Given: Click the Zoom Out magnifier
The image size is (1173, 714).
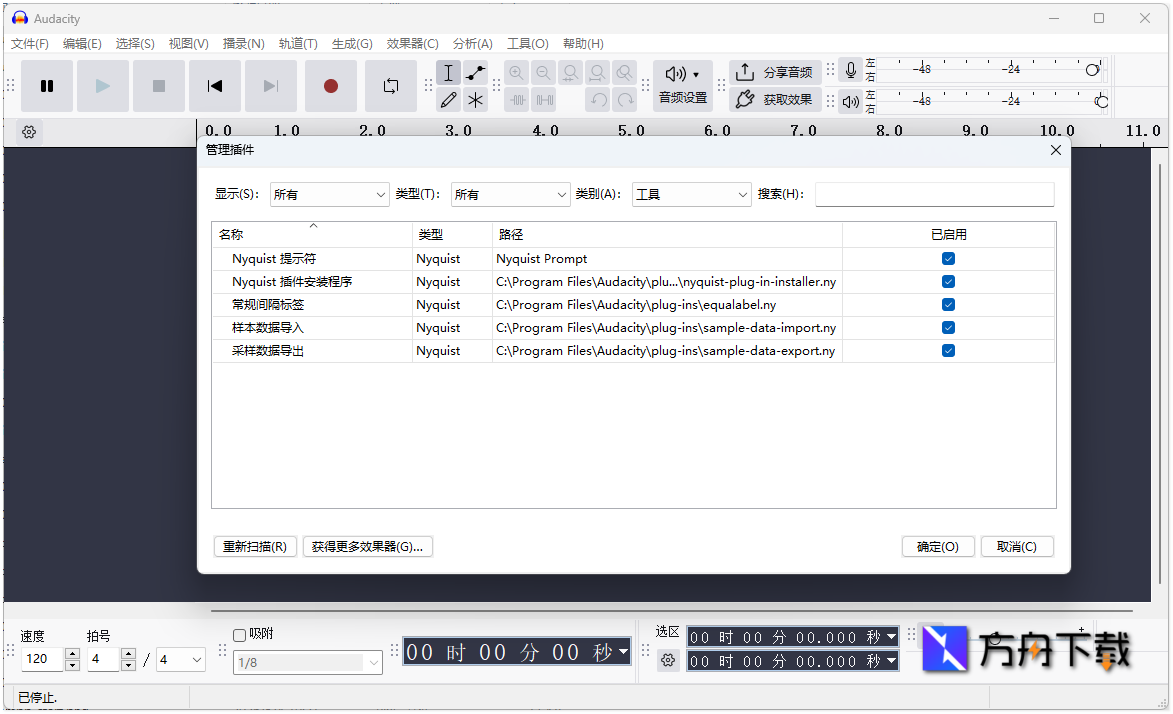Looking at the screenshot, I should point(544,73).
